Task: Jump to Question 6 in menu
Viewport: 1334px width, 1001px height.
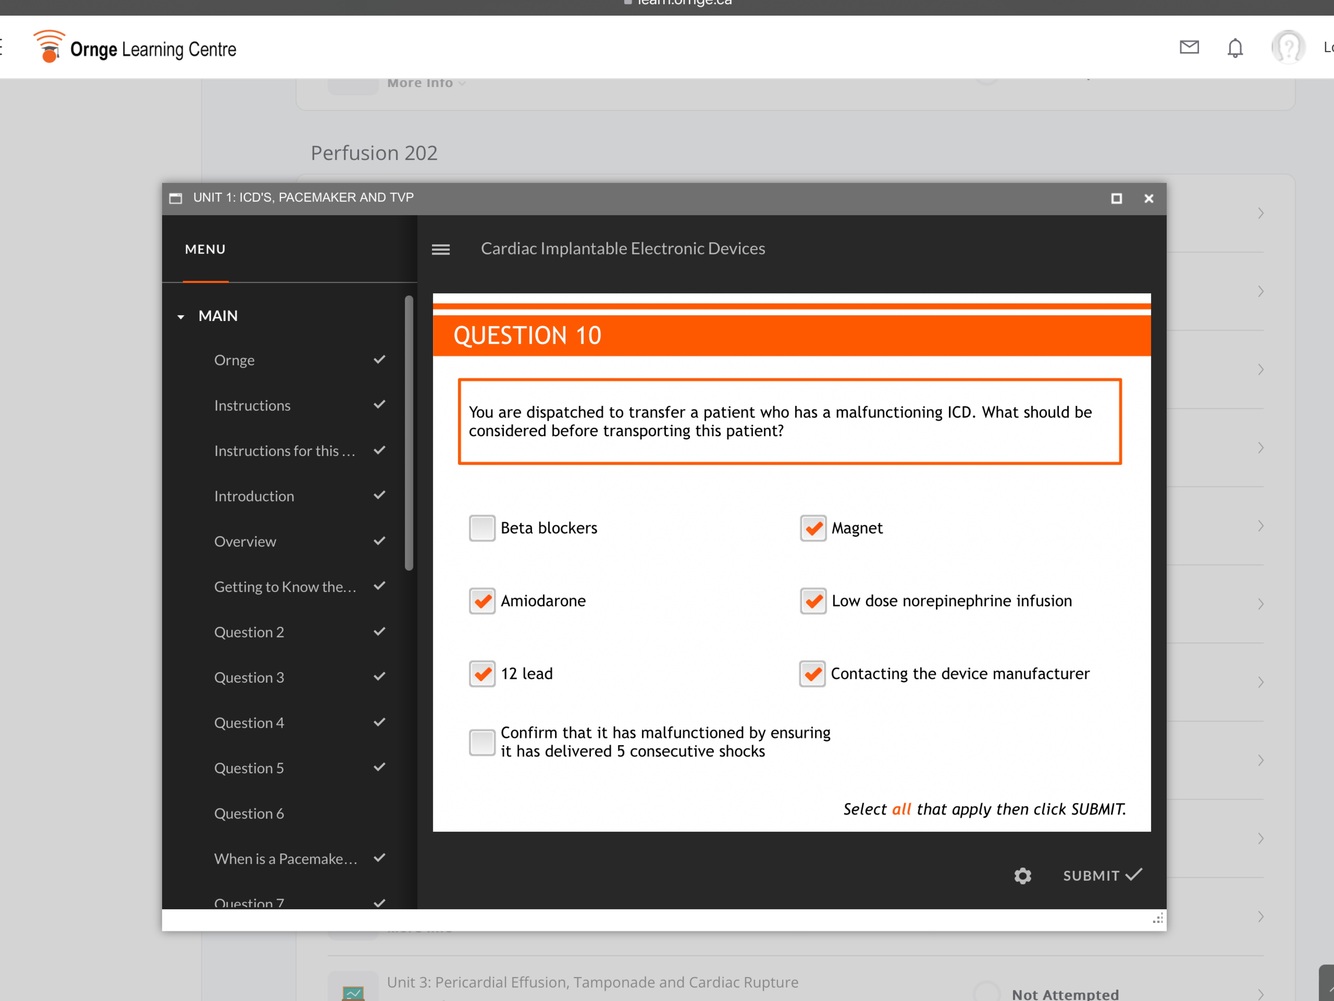Action: coord(290,813)
